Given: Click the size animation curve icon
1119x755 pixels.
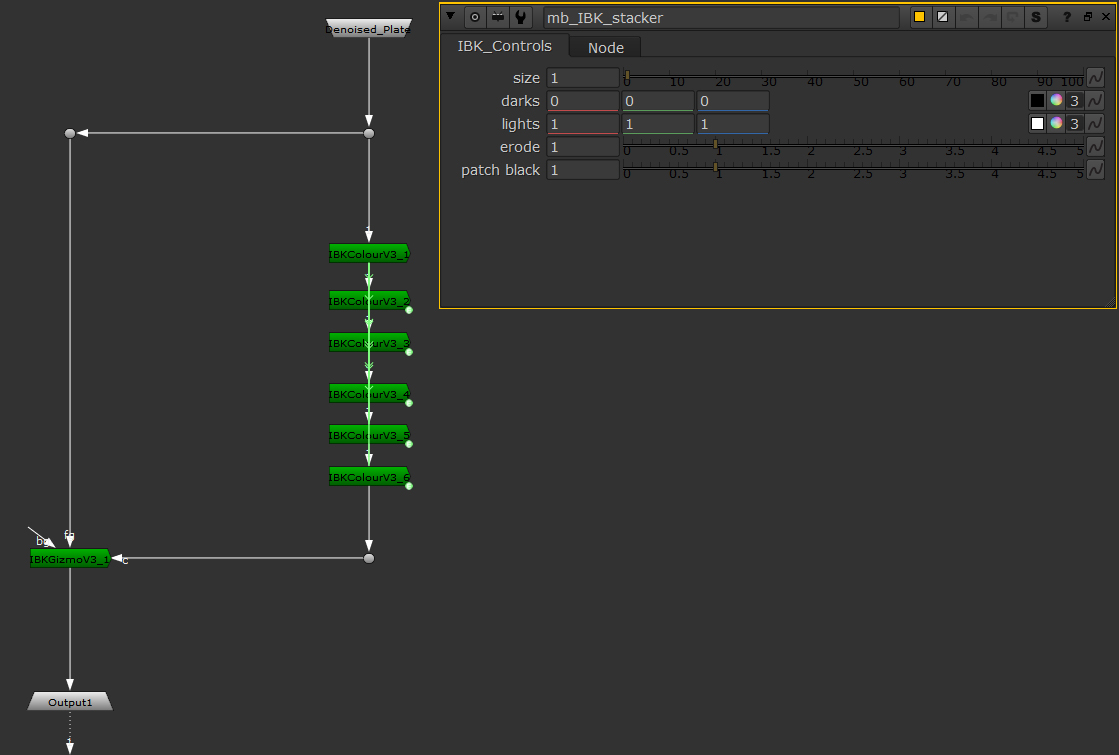Looking at the screenshot, I should pos(1094,77).
